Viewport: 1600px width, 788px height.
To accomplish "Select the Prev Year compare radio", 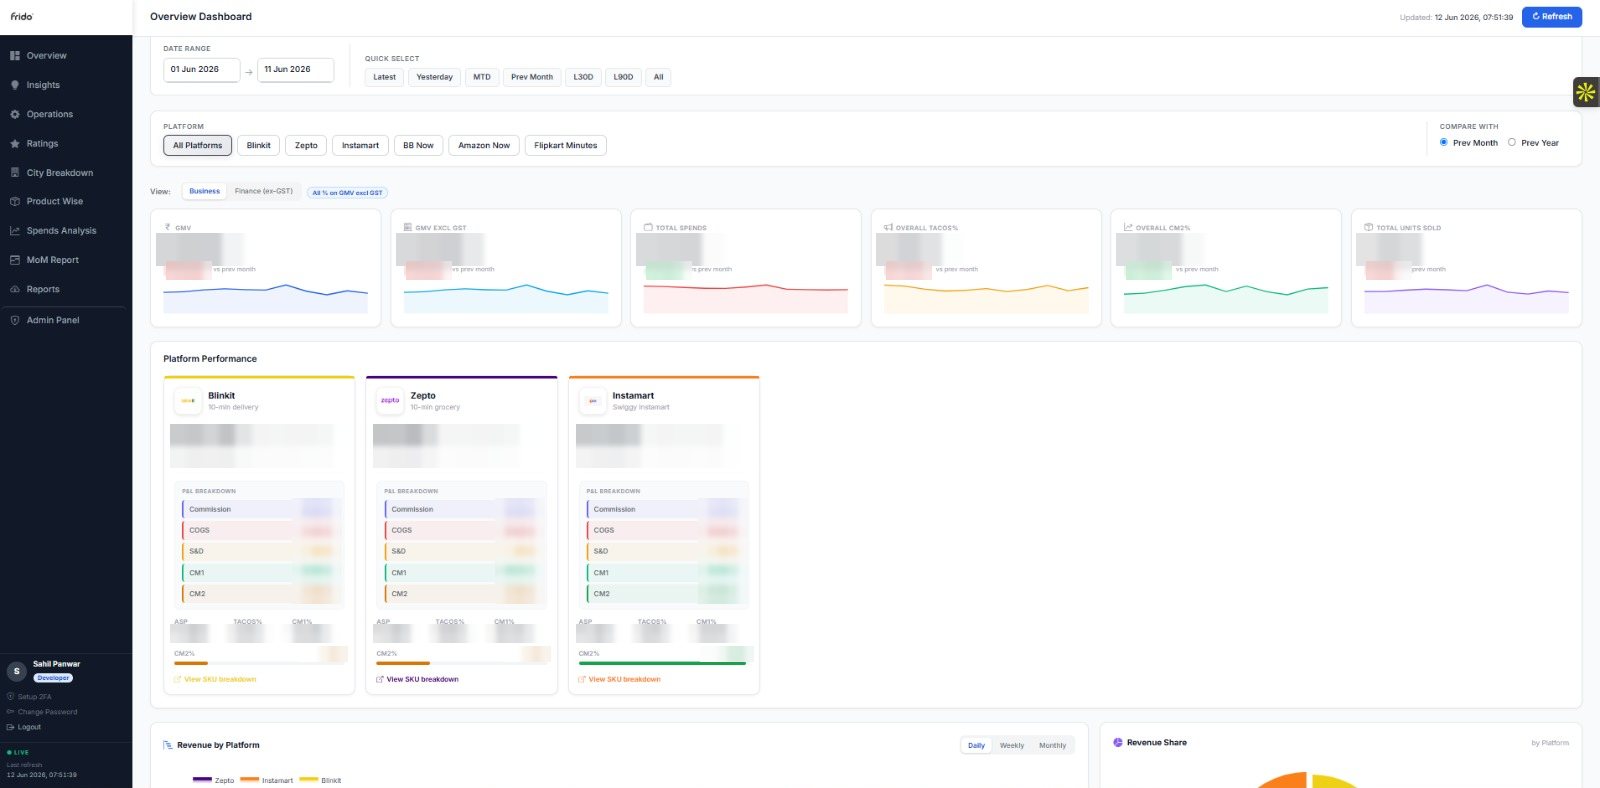I will pos(1512,142).
